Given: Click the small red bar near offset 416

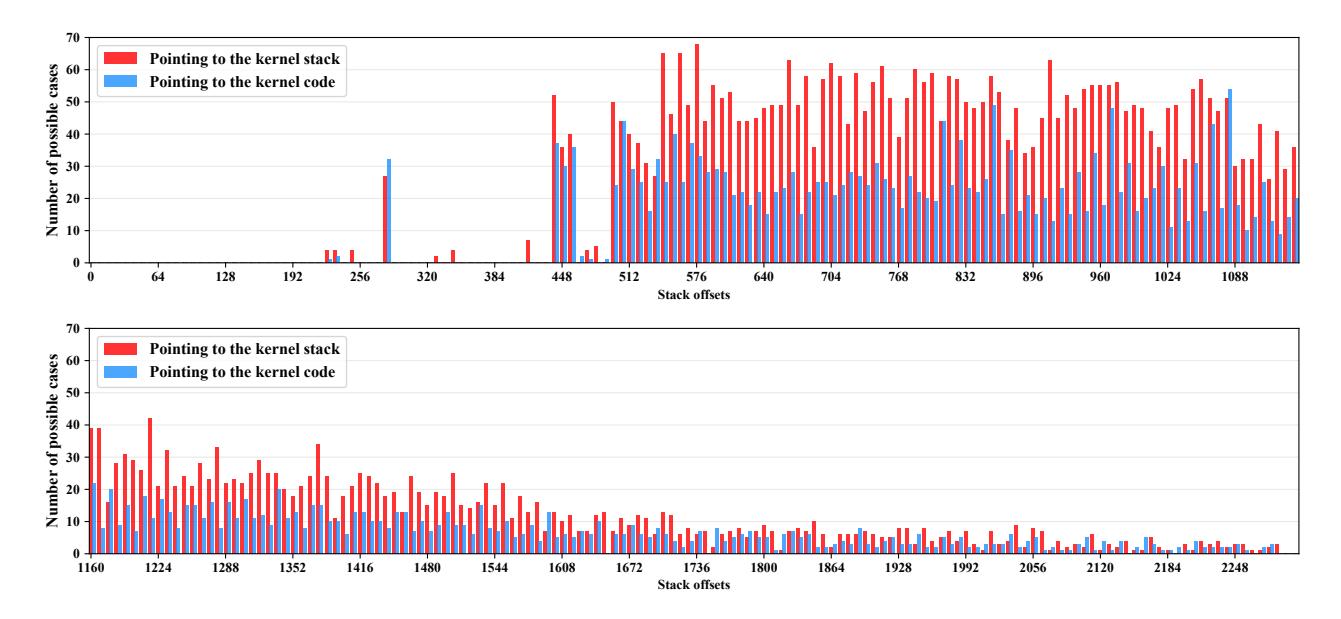Looking at the screenshot, I should coord(528,252).
